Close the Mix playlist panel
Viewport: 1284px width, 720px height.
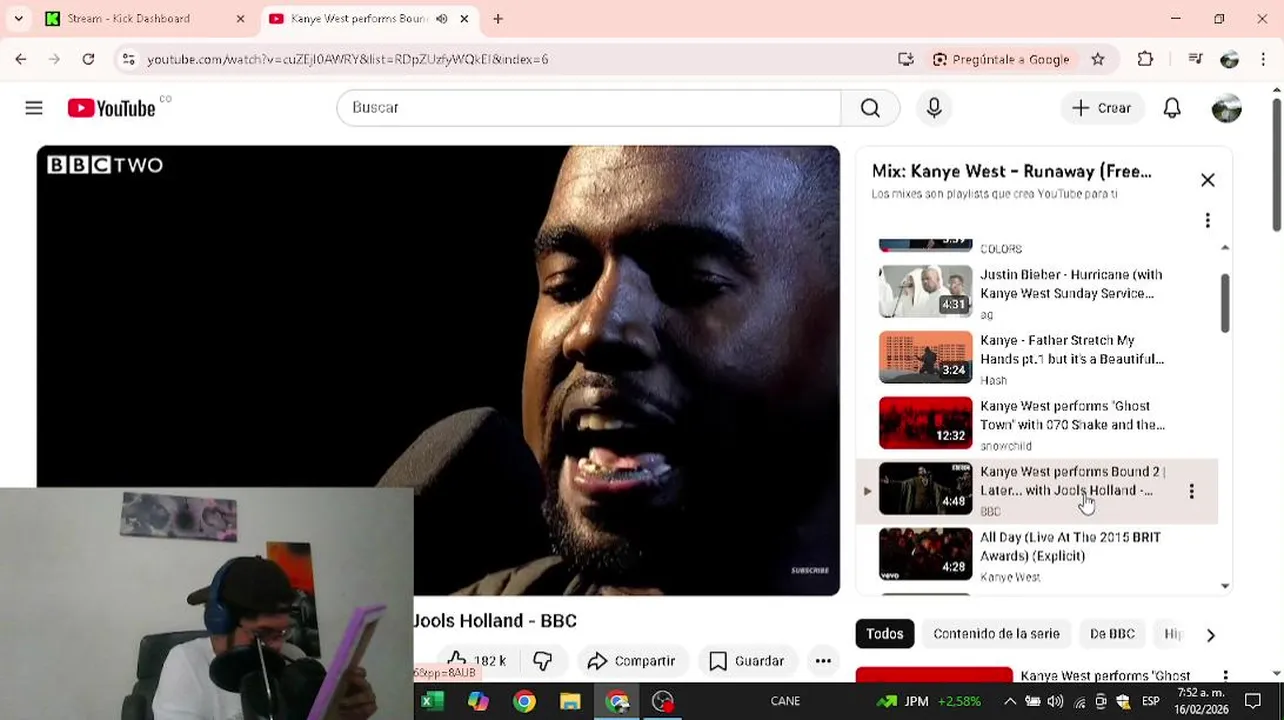(1208, 180)
